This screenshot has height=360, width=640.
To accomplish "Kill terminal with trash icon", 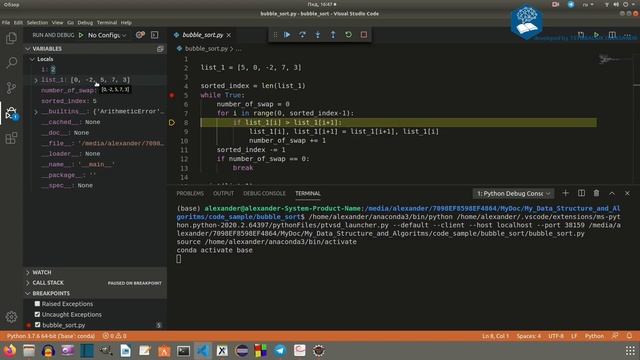I will 596,193.
